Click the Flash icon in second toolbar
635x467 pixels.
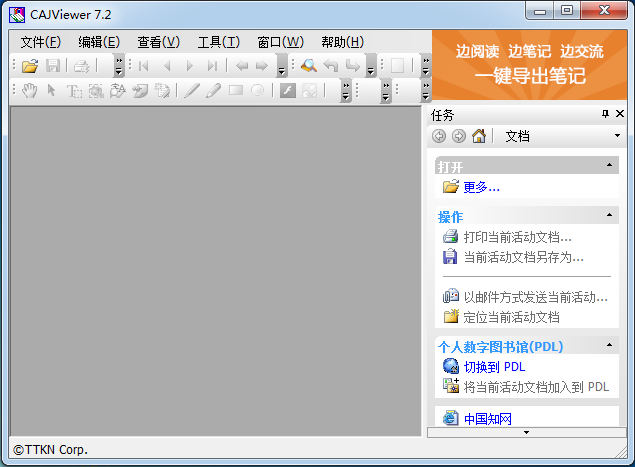pos(288,90)
